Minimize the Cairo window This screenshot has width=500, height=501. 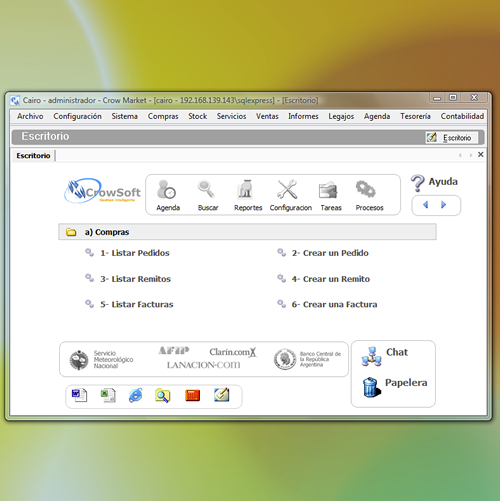click(437, 98)
